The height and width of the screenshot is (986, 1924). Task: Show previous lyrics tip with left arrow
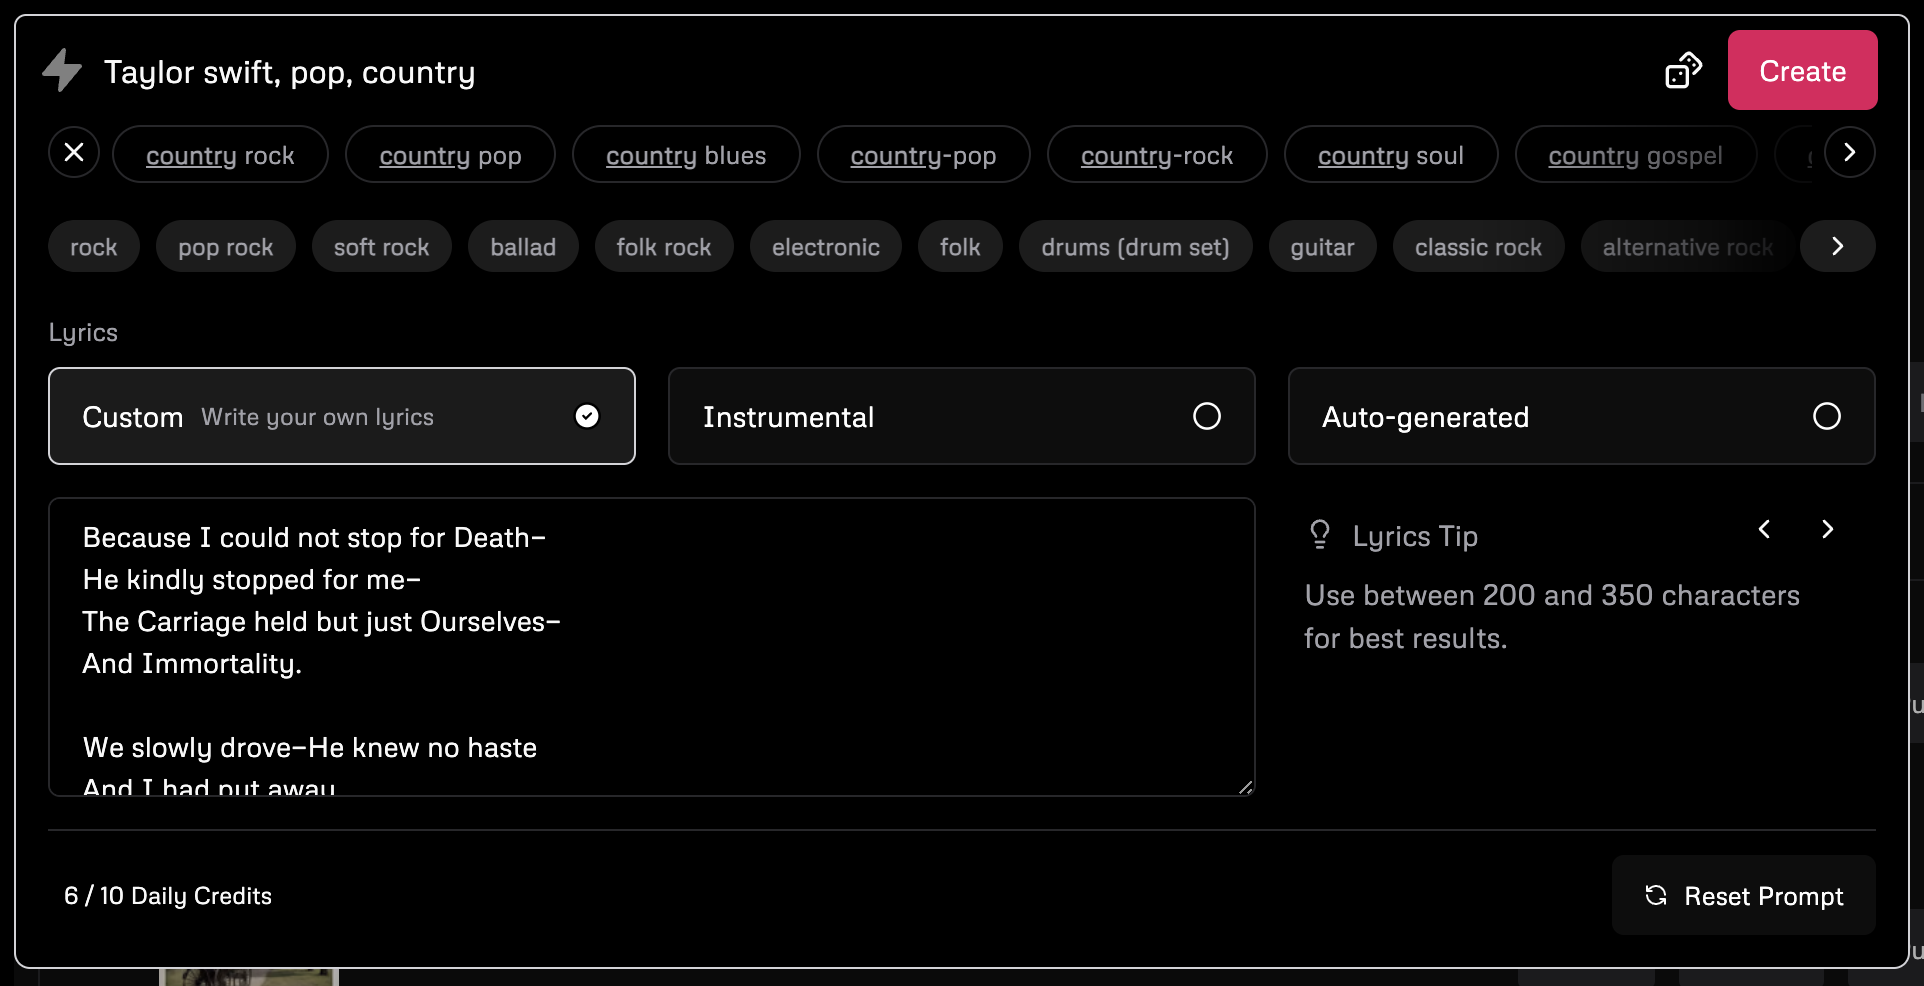(1765, 529)
